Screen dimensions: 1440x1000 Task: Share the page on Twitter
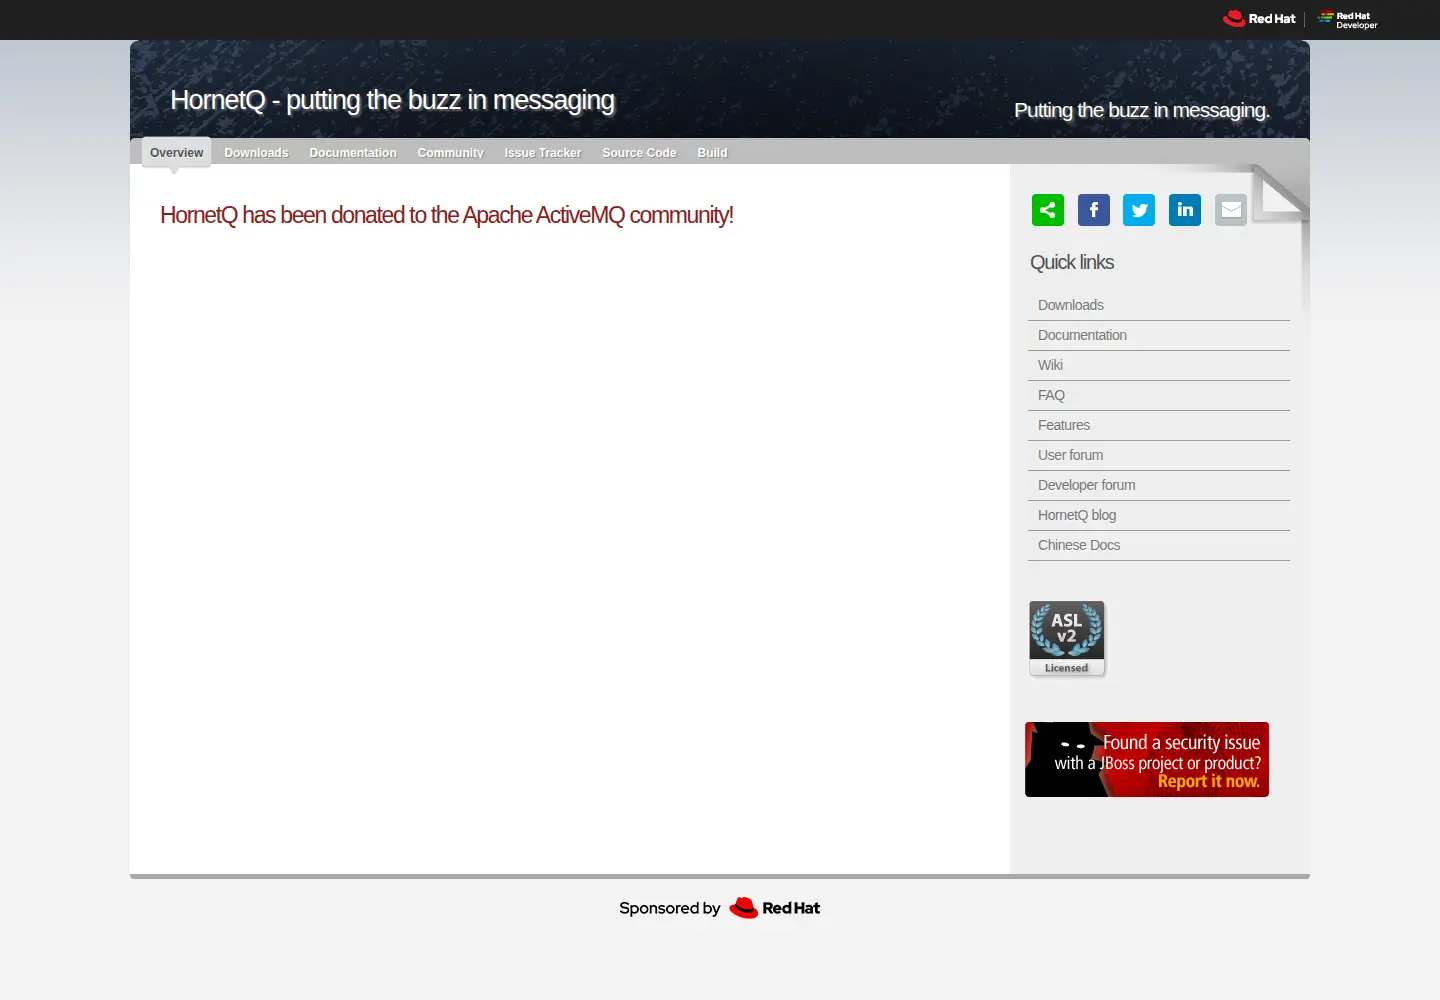click(x=1139, y=210)
